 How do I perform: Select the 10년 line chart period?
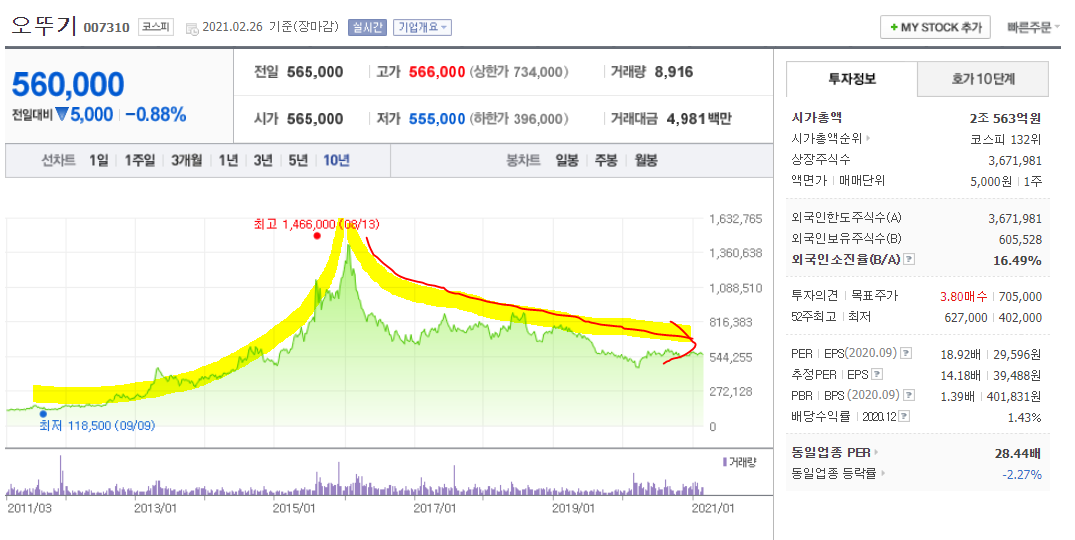point(336,160)
